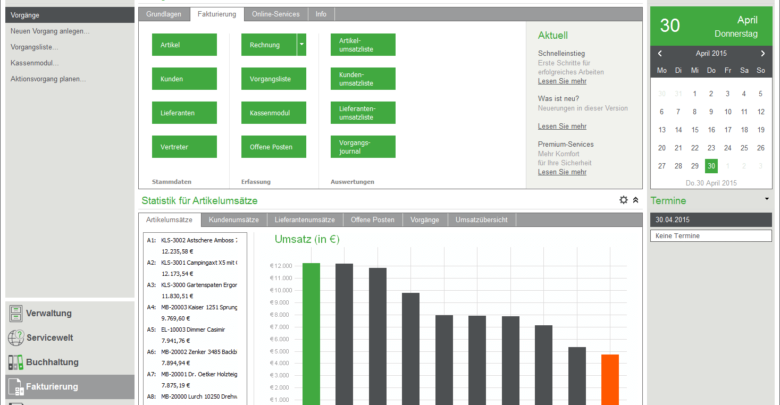Show the Umsatzübersicht tab
This screenshot has width=780, height=405.
(481, 219)
